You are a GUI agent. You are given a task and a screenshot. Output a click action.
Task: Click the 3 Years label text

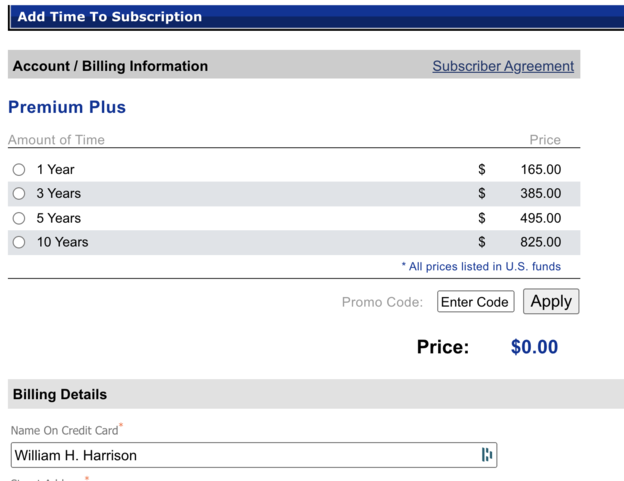pos(58,193)
